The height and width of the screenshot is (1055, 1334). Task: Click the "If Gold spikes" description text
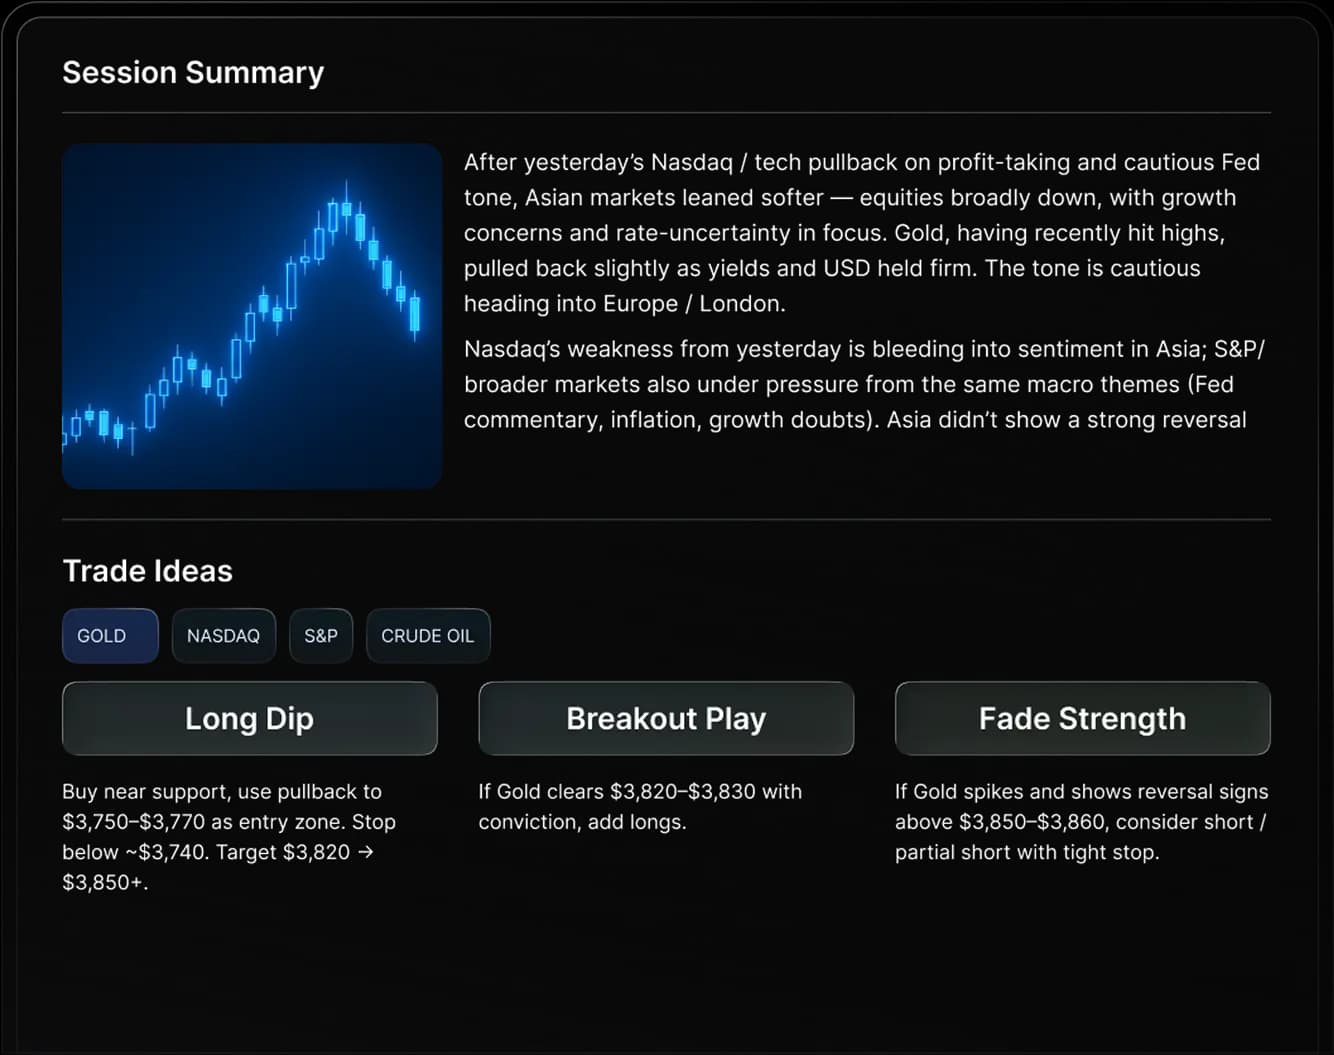tap(1081, 821)
